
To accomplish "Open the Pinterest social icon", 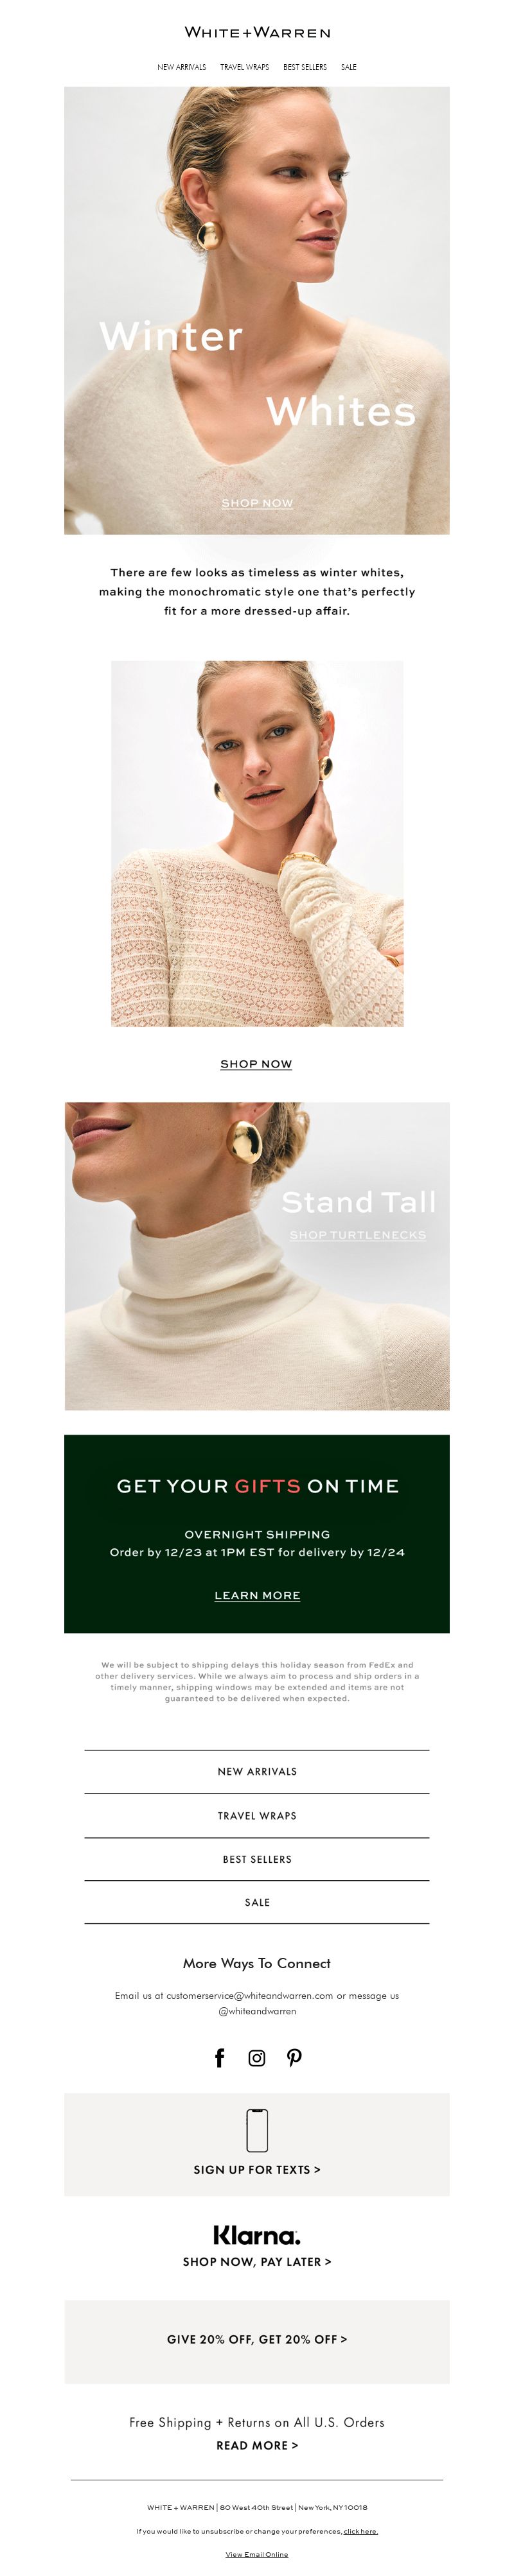I will [294, 2057].
